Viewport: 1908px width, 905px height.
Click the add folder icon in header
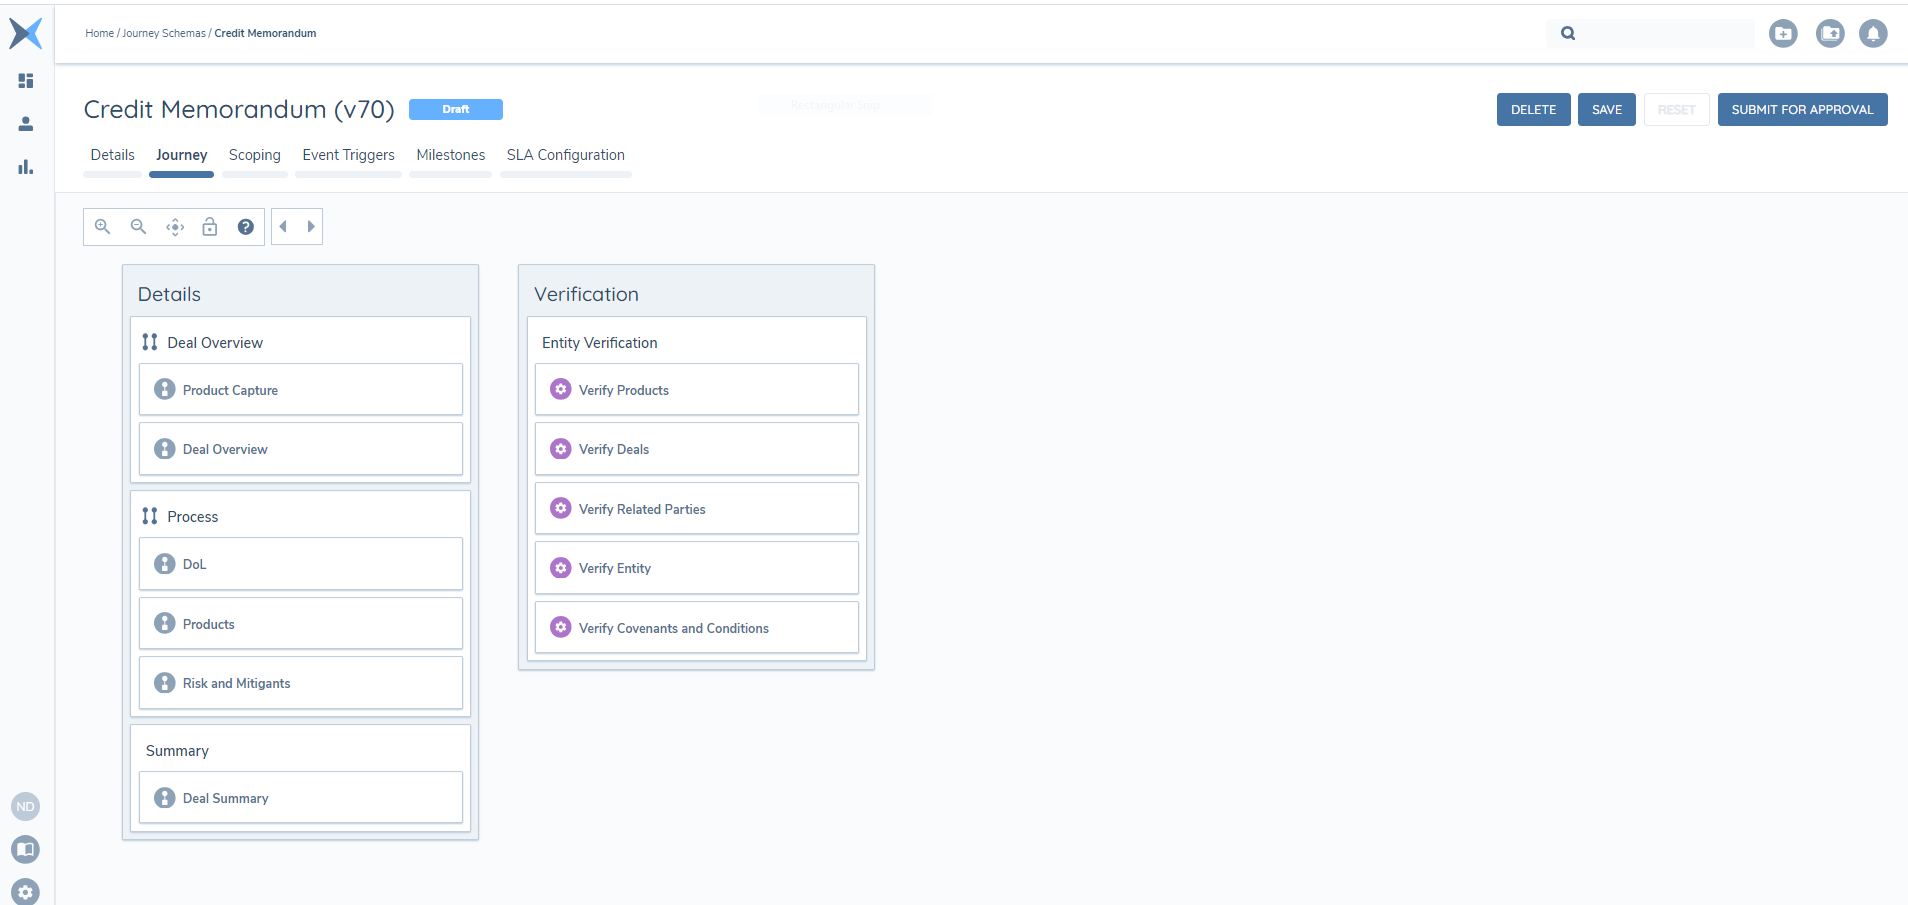1782,33
